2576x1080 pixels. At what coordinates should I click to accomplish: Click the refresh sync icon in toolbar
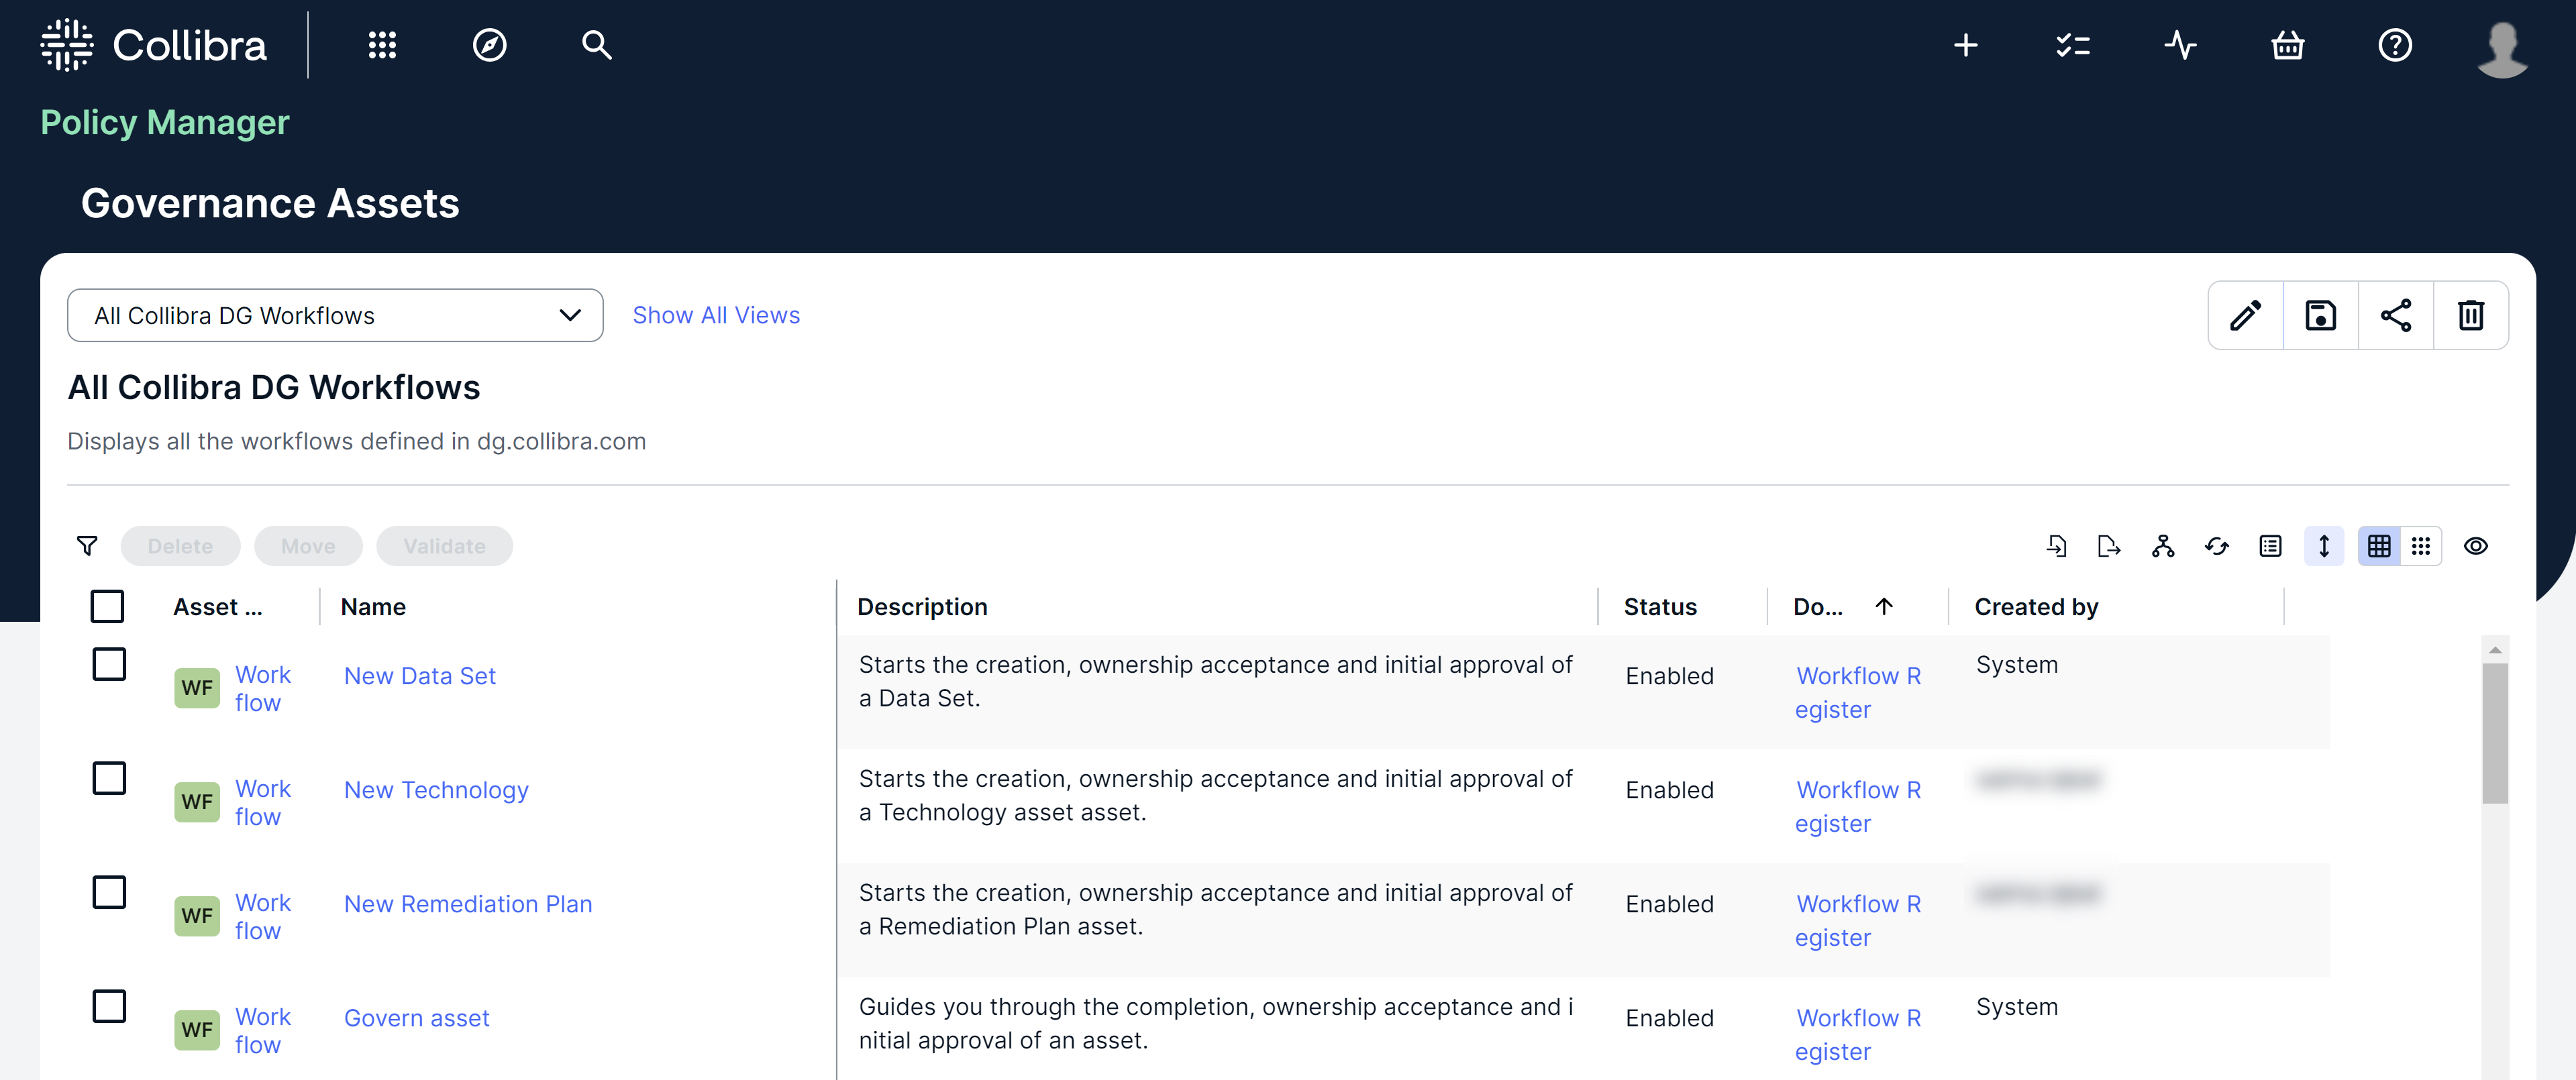[2217, 546]
